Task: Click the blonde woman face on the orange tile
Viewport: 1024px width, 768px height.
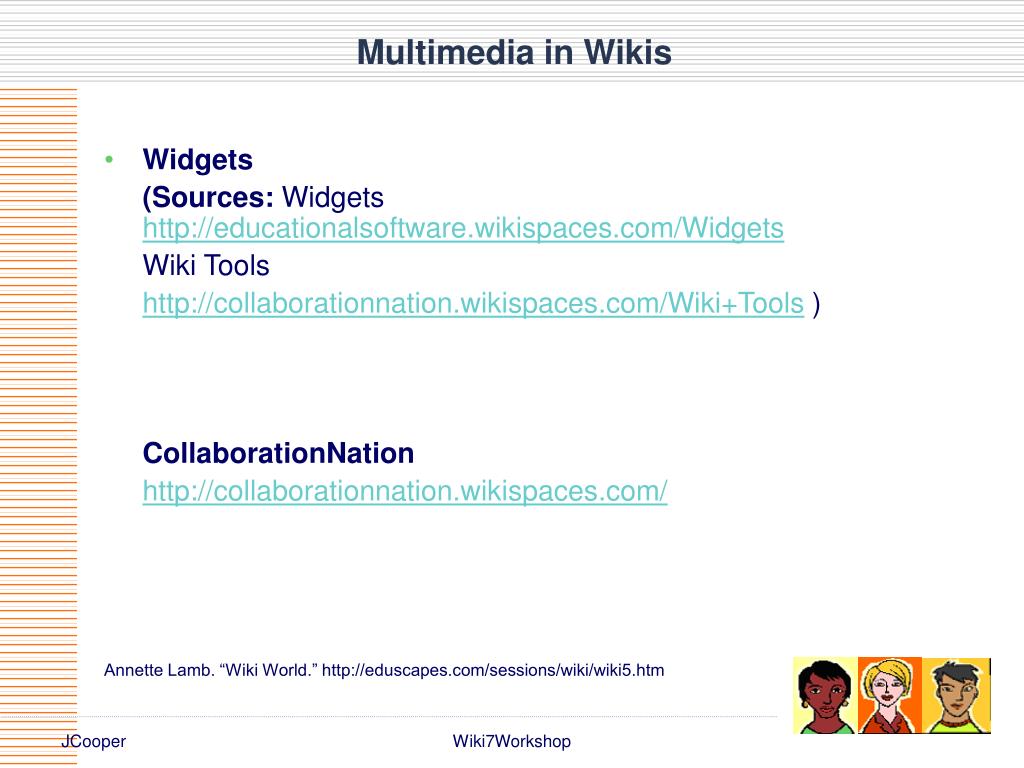Action: (x=889, y=696)
